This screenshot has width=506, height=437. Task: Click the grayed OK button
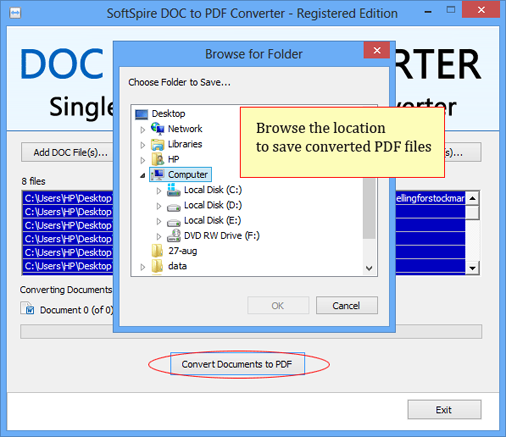[x=278, y=305]
